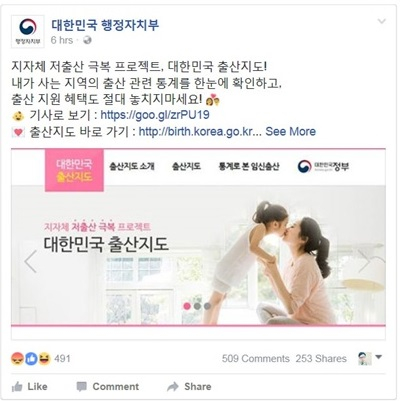
Task: Click the laughing haha reaction icon
Action: (x=44, y=359)
